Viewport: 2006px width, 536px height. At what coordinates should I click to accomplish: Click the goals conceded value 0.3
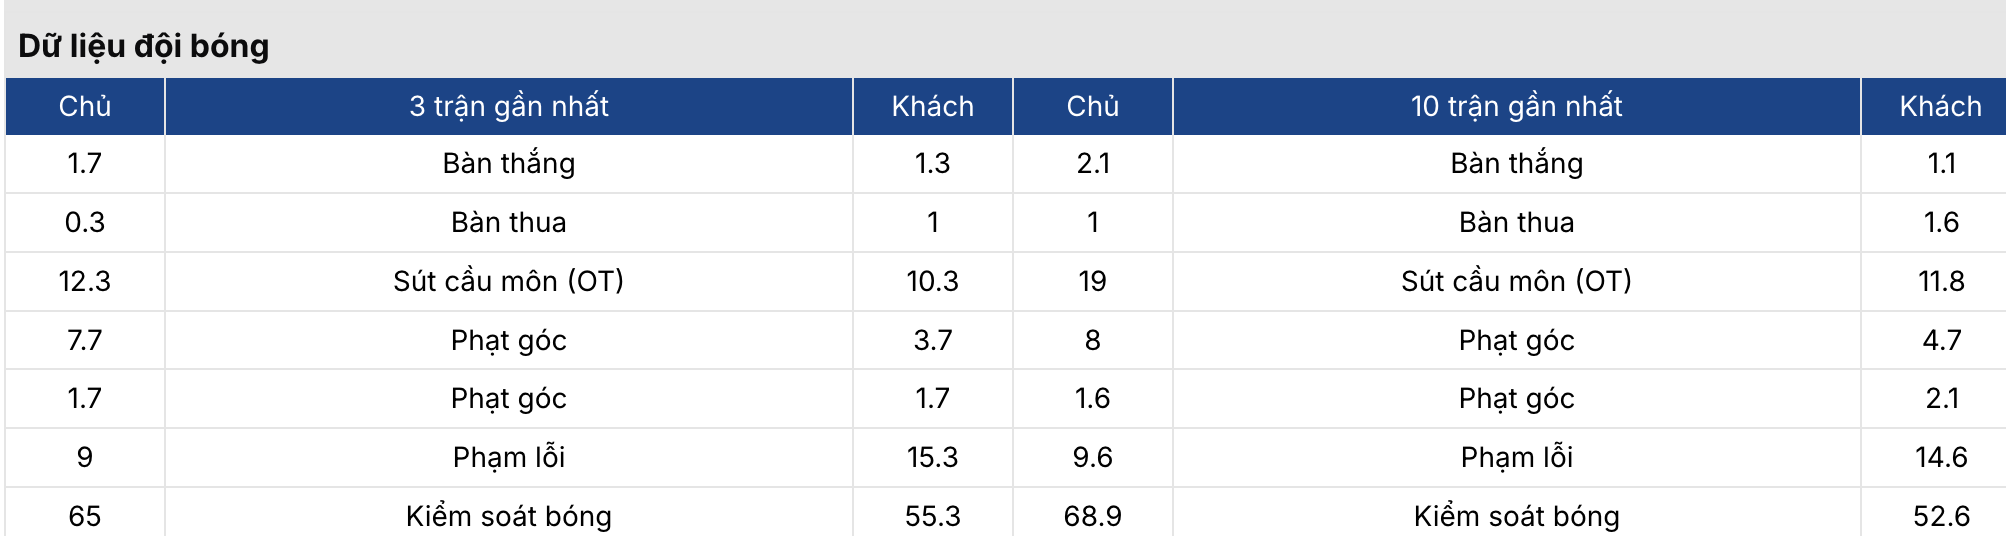pyautogui.click(x=85, y=222)
